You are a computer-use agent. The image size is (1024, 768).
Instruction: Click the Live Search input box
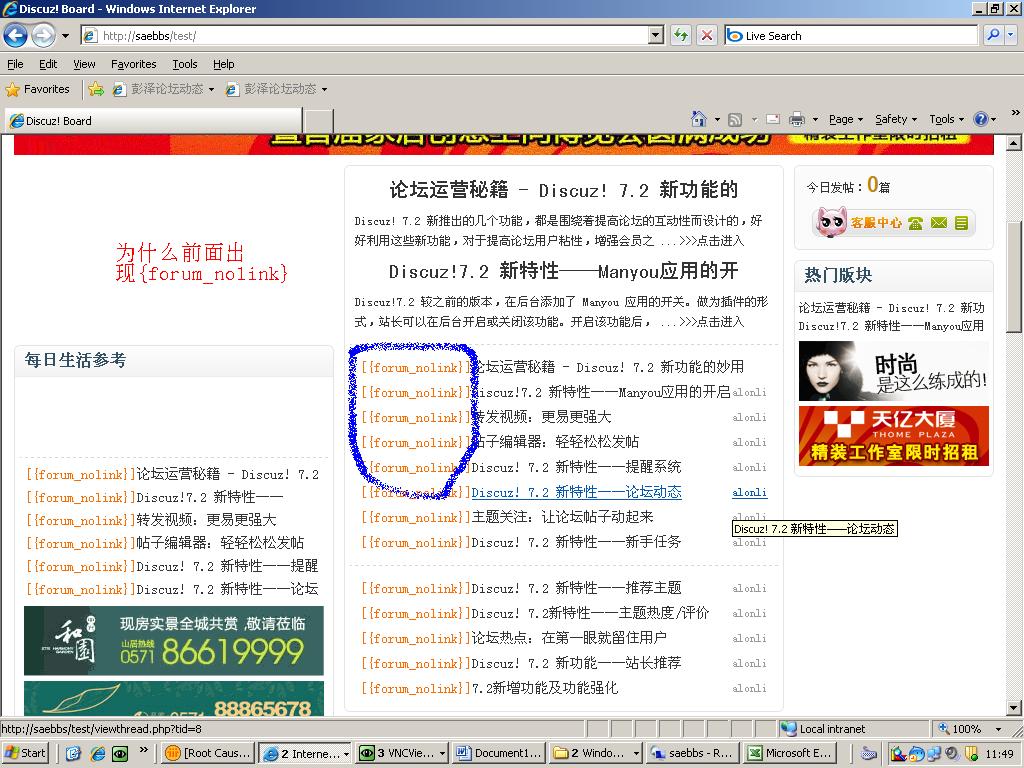click(x=850, y=36)
